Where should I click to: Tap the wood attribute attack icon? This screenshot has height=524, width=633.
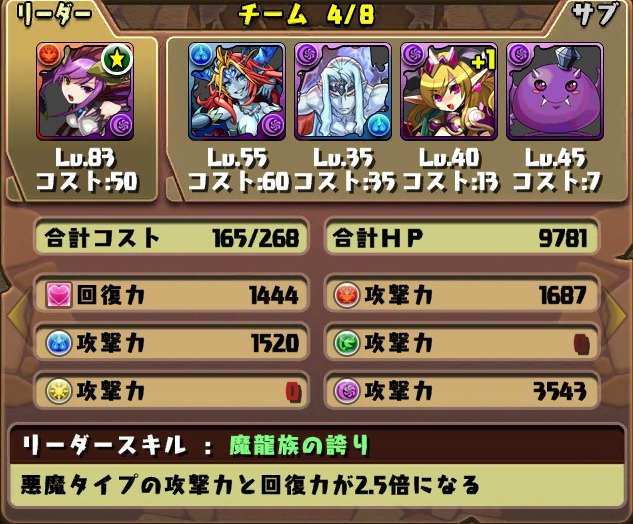tap(347, 343)
